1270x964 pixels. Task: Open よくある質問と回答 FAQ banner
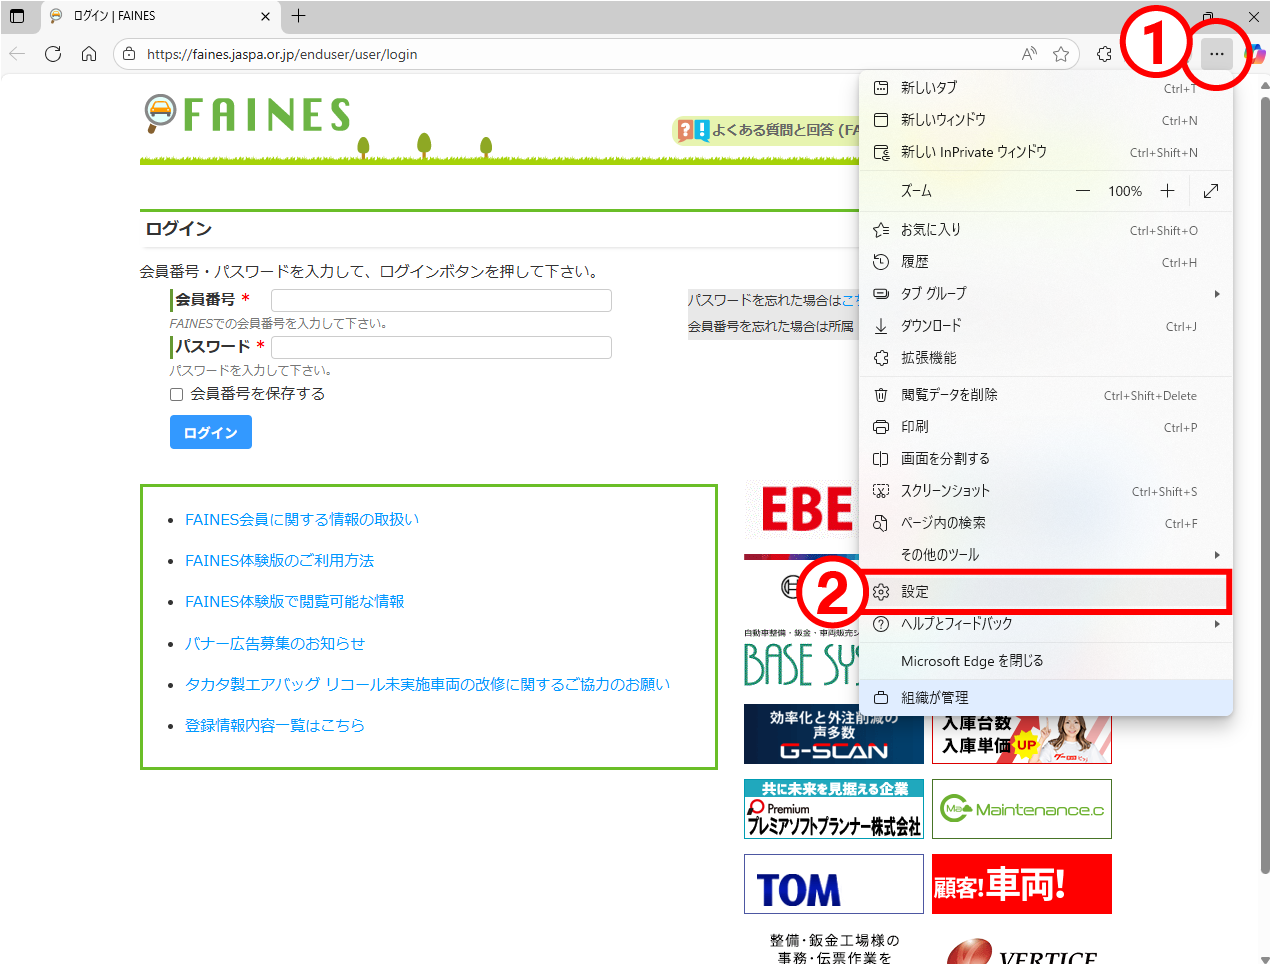click(x=767, y=130)
